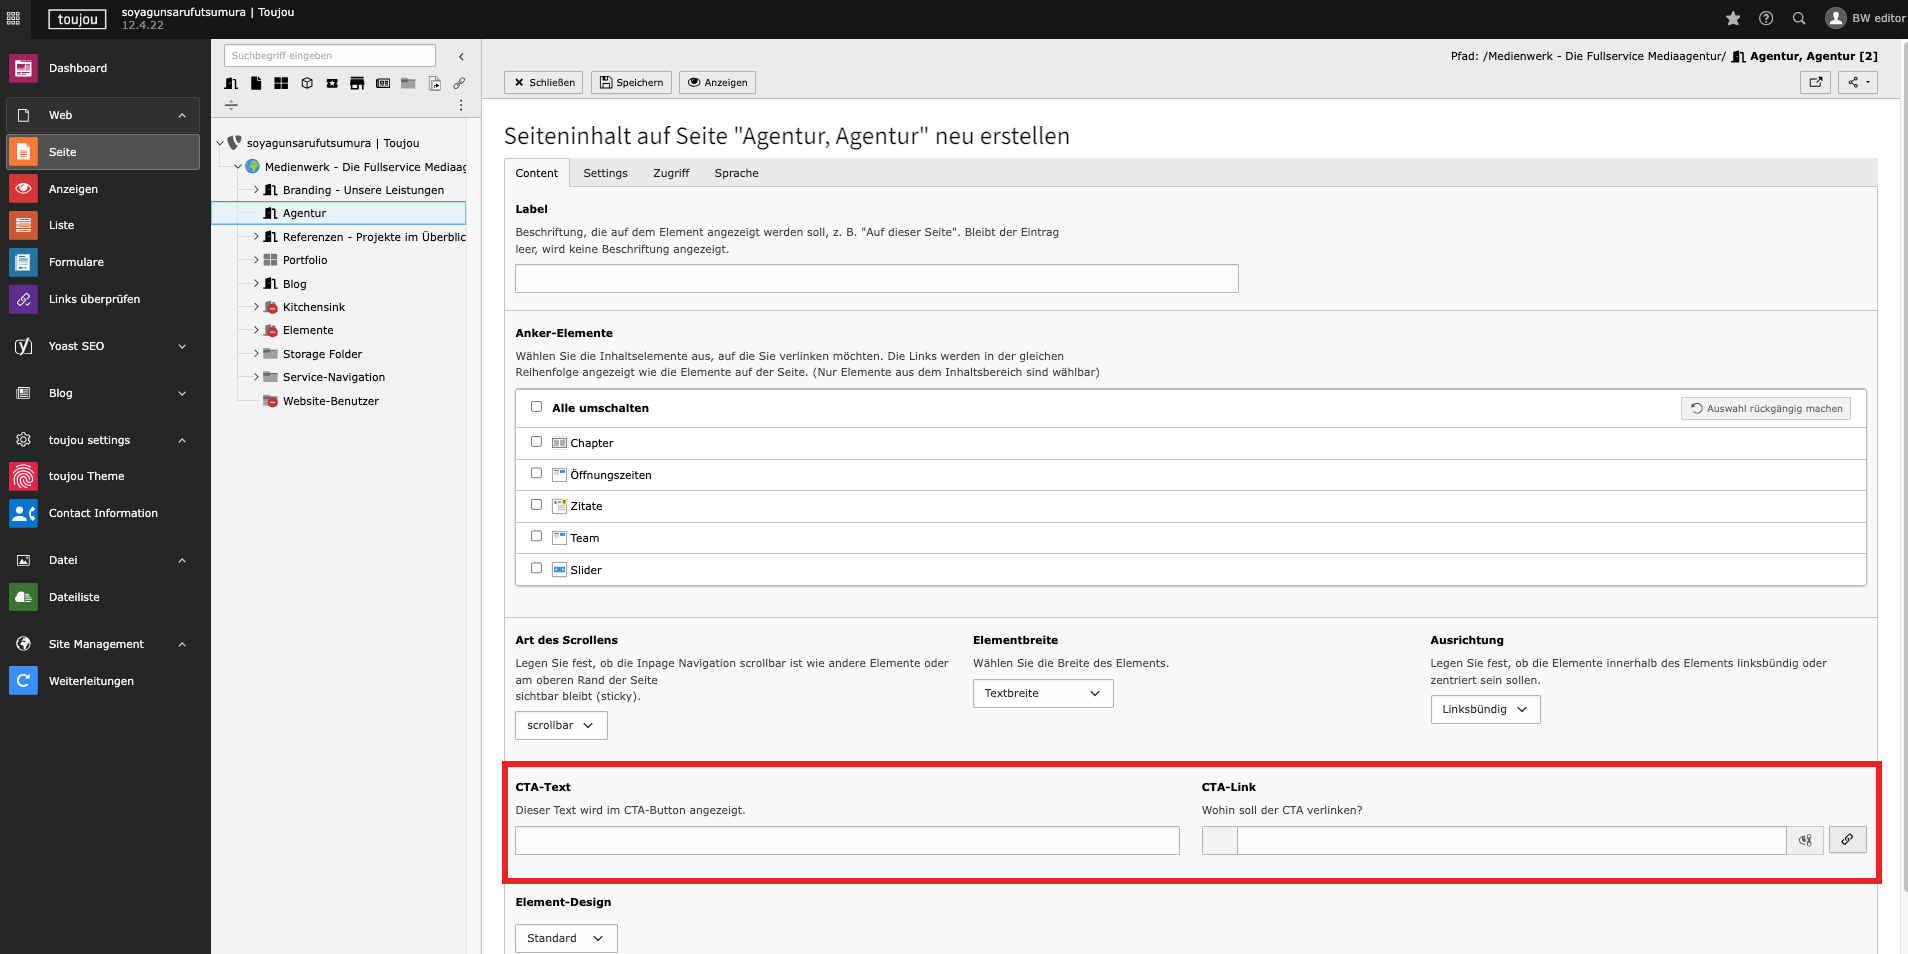Check the Slider anchor element
The height and width of the screenshot is (954, 1908).
pyautogui.click(x=536, y=568)
